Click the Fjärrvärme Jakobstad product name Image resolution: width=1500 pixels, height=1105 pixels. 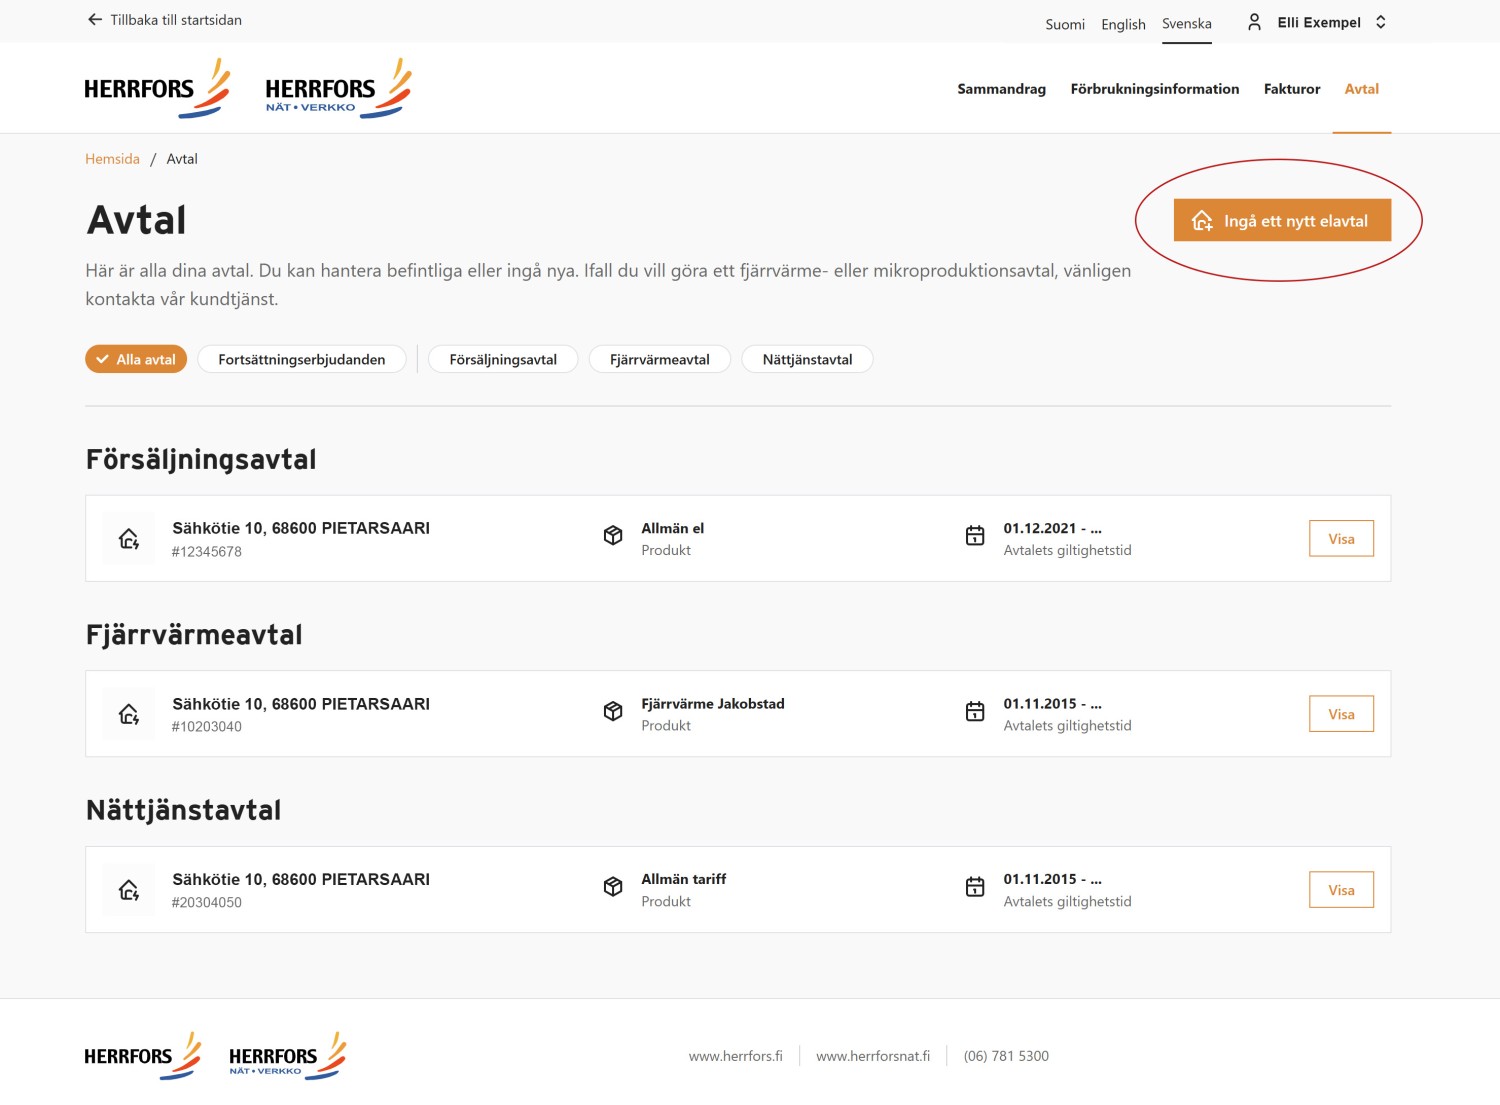tap(713, 704)
